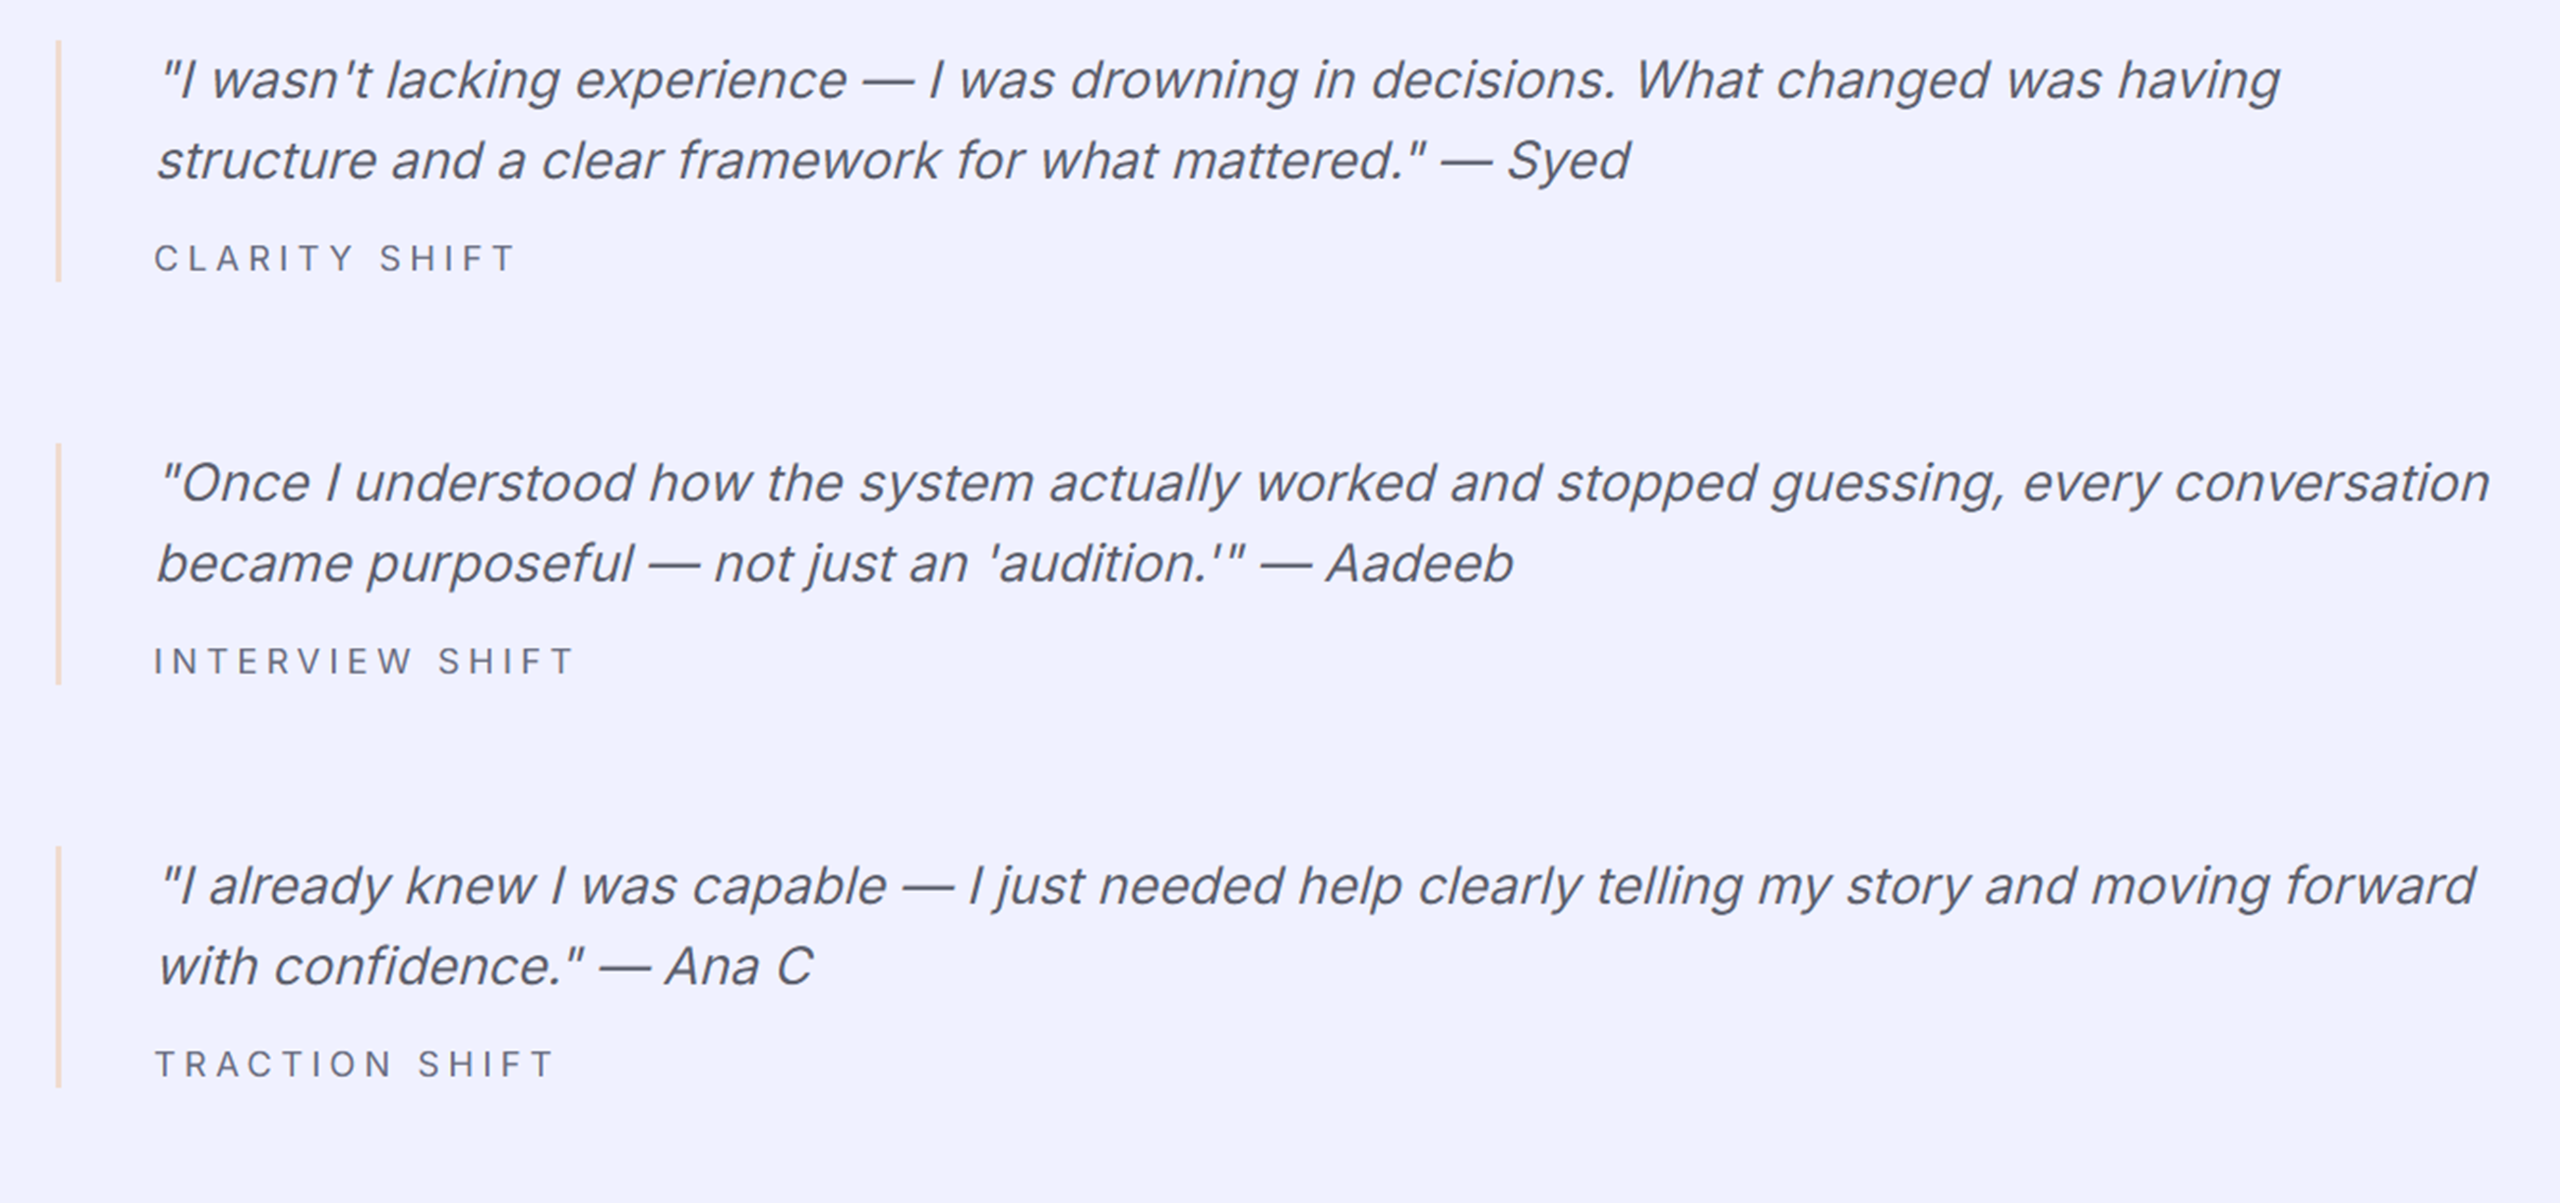Select the TRACTION SHIFT label
This screenshot has height=1203, width=2560.
tap(355, 1064)
